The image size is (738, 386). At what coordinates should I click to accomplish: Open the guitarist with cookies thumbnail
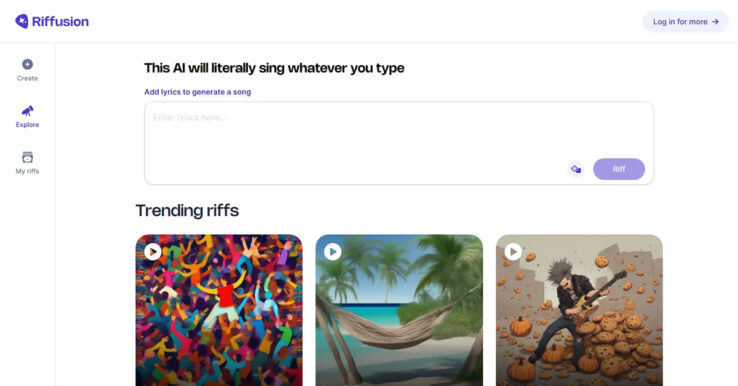pyautogui.click(x=579, y=310)
